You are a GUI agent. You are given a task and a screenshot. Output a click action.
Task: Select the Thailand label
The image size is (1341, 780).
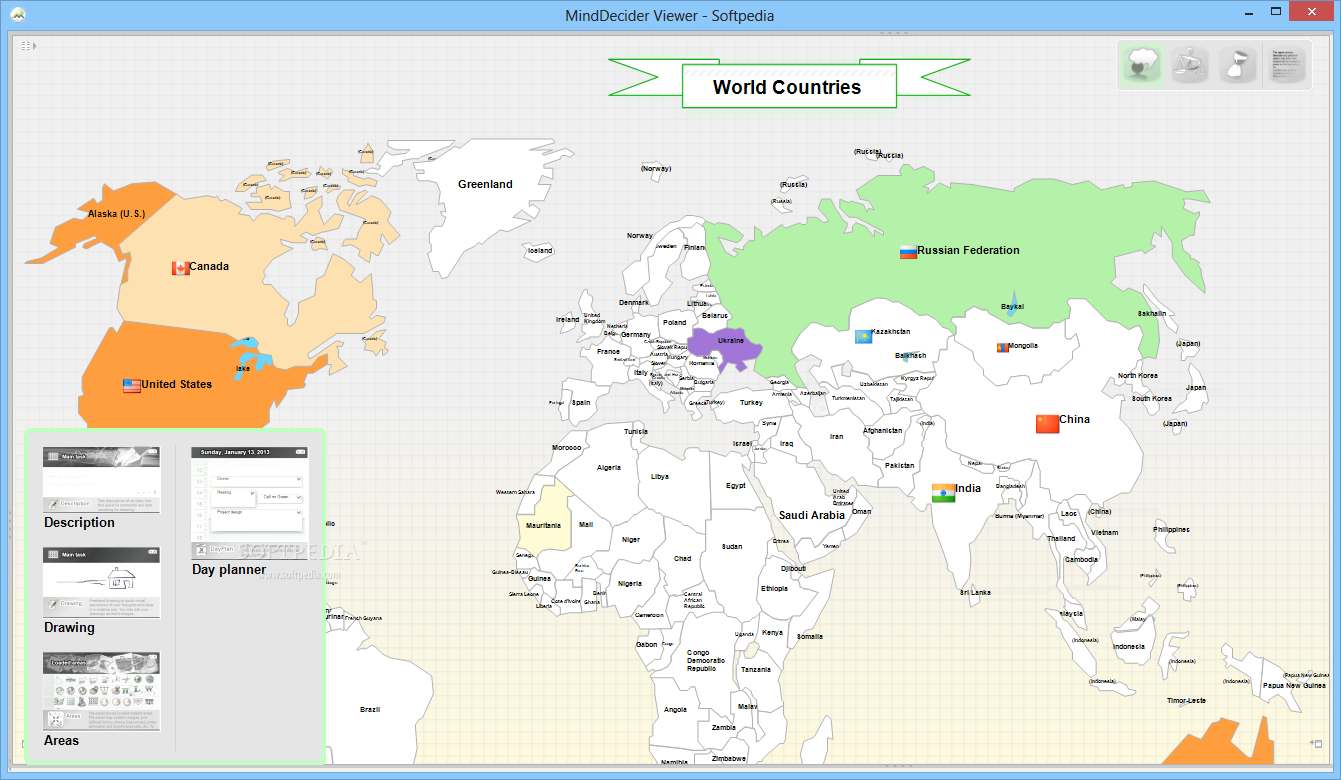pyautogui.click(x=1061, y=538)
